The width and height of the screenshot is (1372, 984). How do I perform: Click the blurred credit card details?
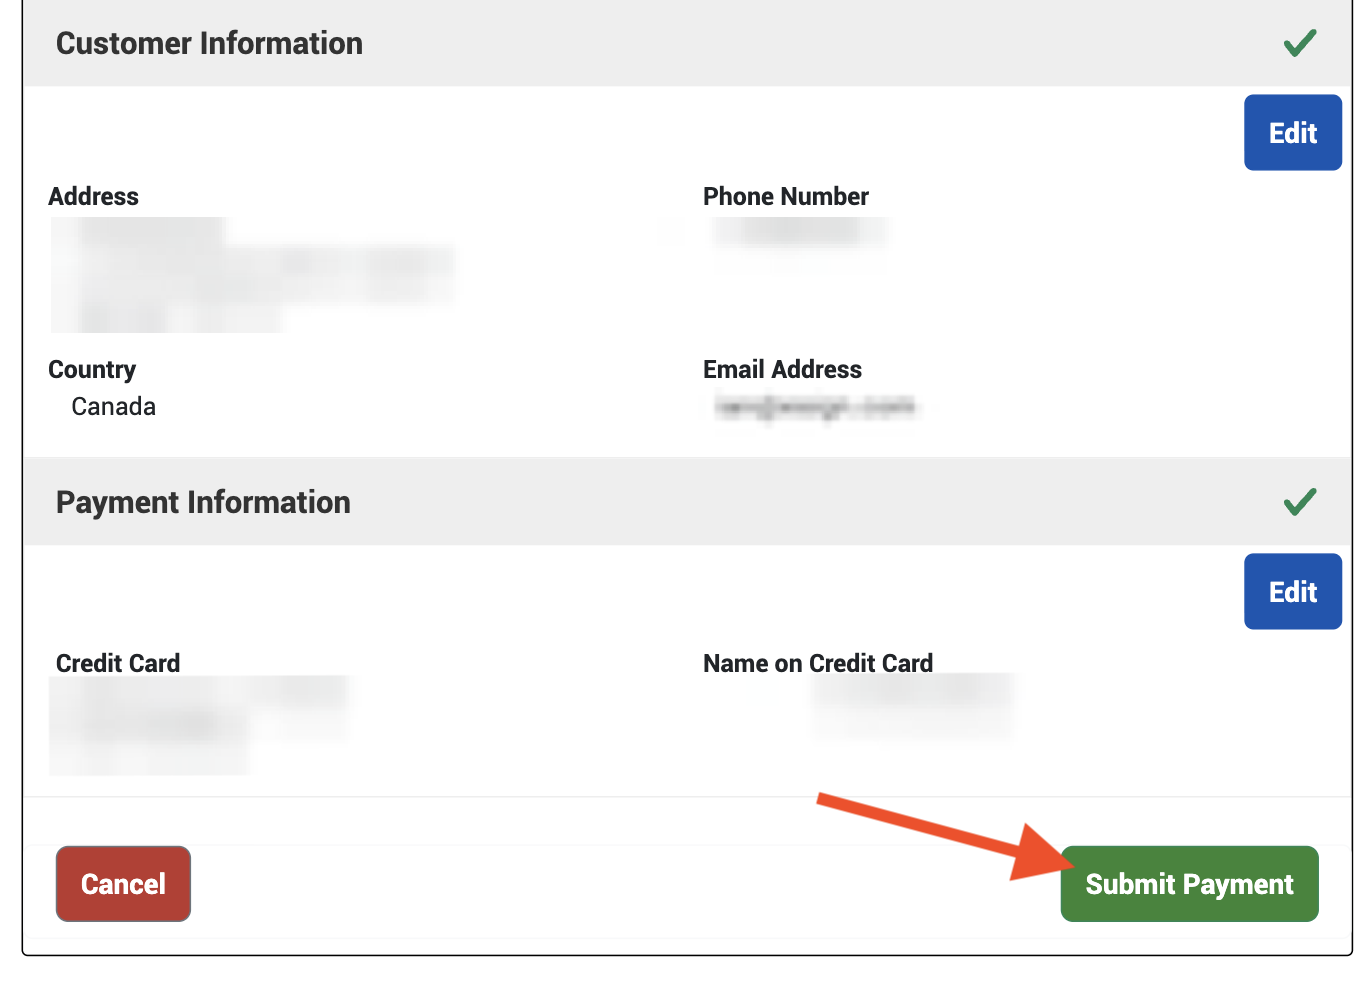tap(199, 725)
